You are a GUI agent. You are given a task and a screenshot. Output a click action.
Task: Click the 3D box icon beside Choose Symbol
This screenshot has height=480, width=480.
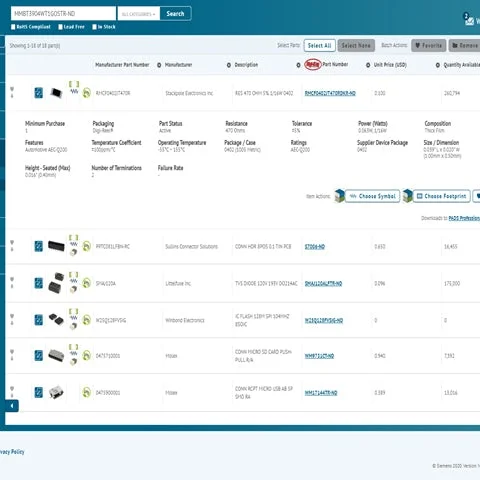click(339, 196)
